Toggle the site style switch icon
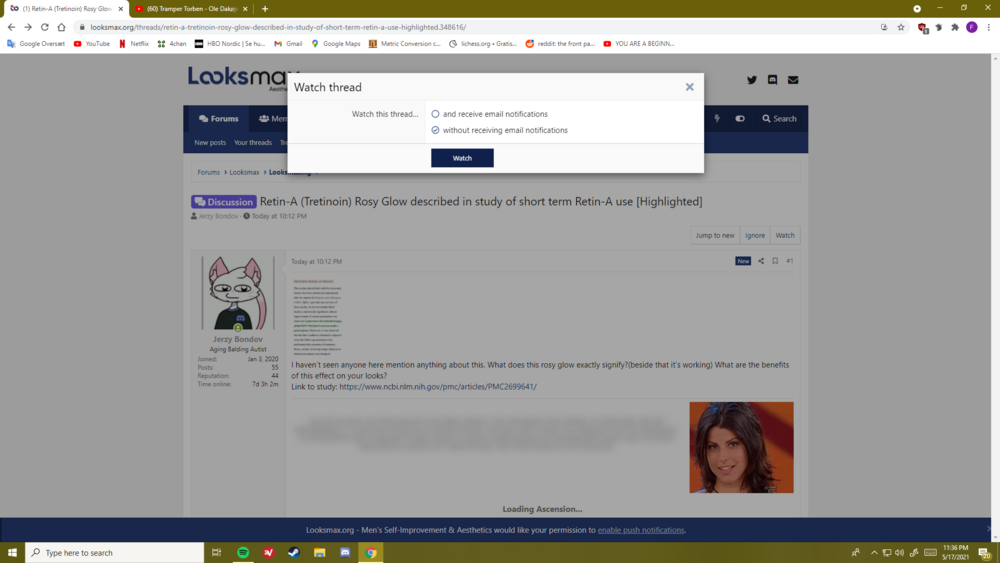Screen dimensions: 1000x563 pos(740,119)
